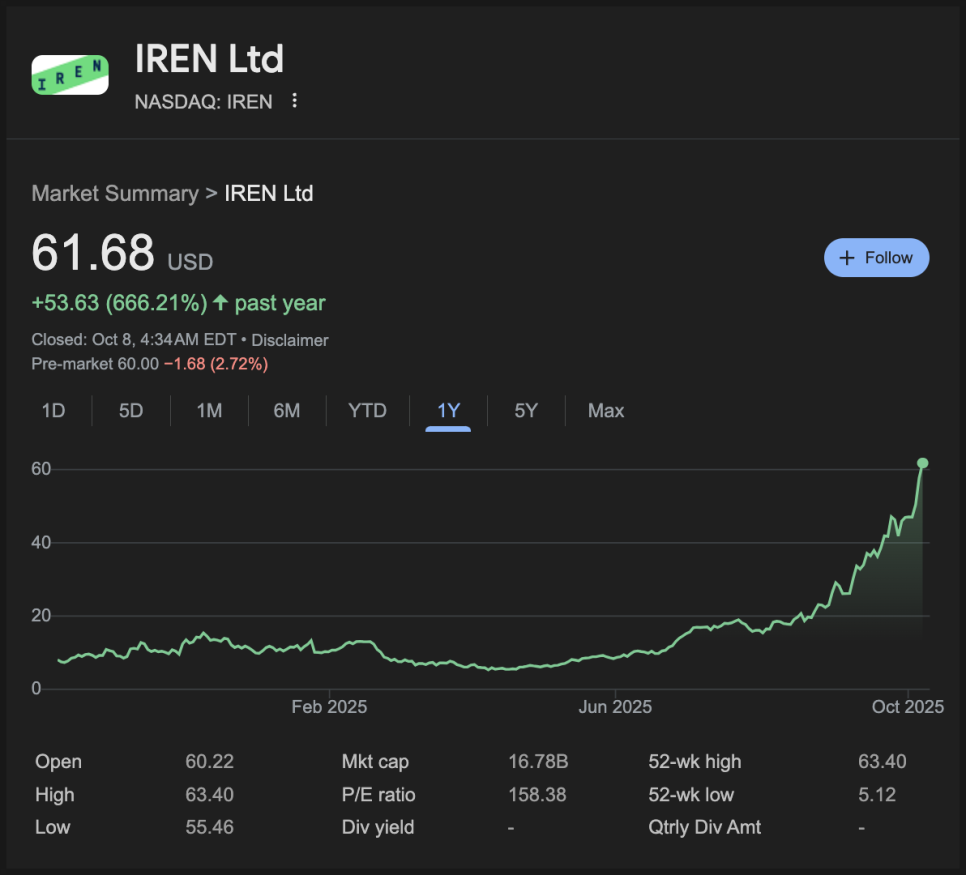This screenshot has height=875, width=966.
Task: Select the YTD range tab
Action: [x=367, y=411]
